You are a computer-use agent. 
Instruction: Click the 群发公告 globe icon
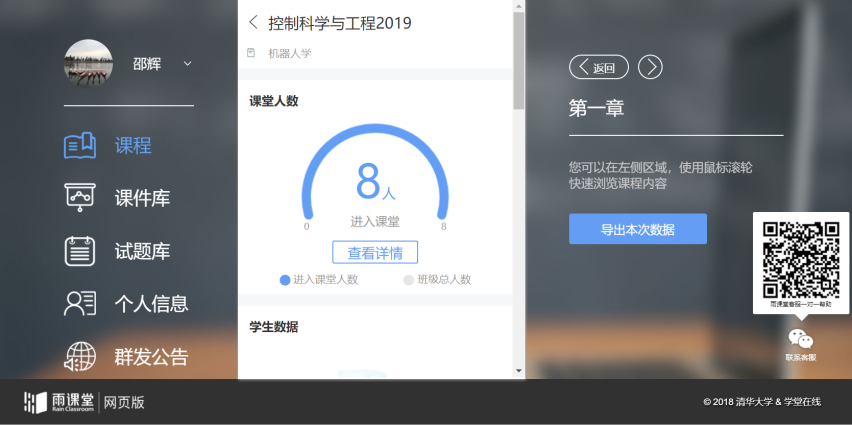80,357
